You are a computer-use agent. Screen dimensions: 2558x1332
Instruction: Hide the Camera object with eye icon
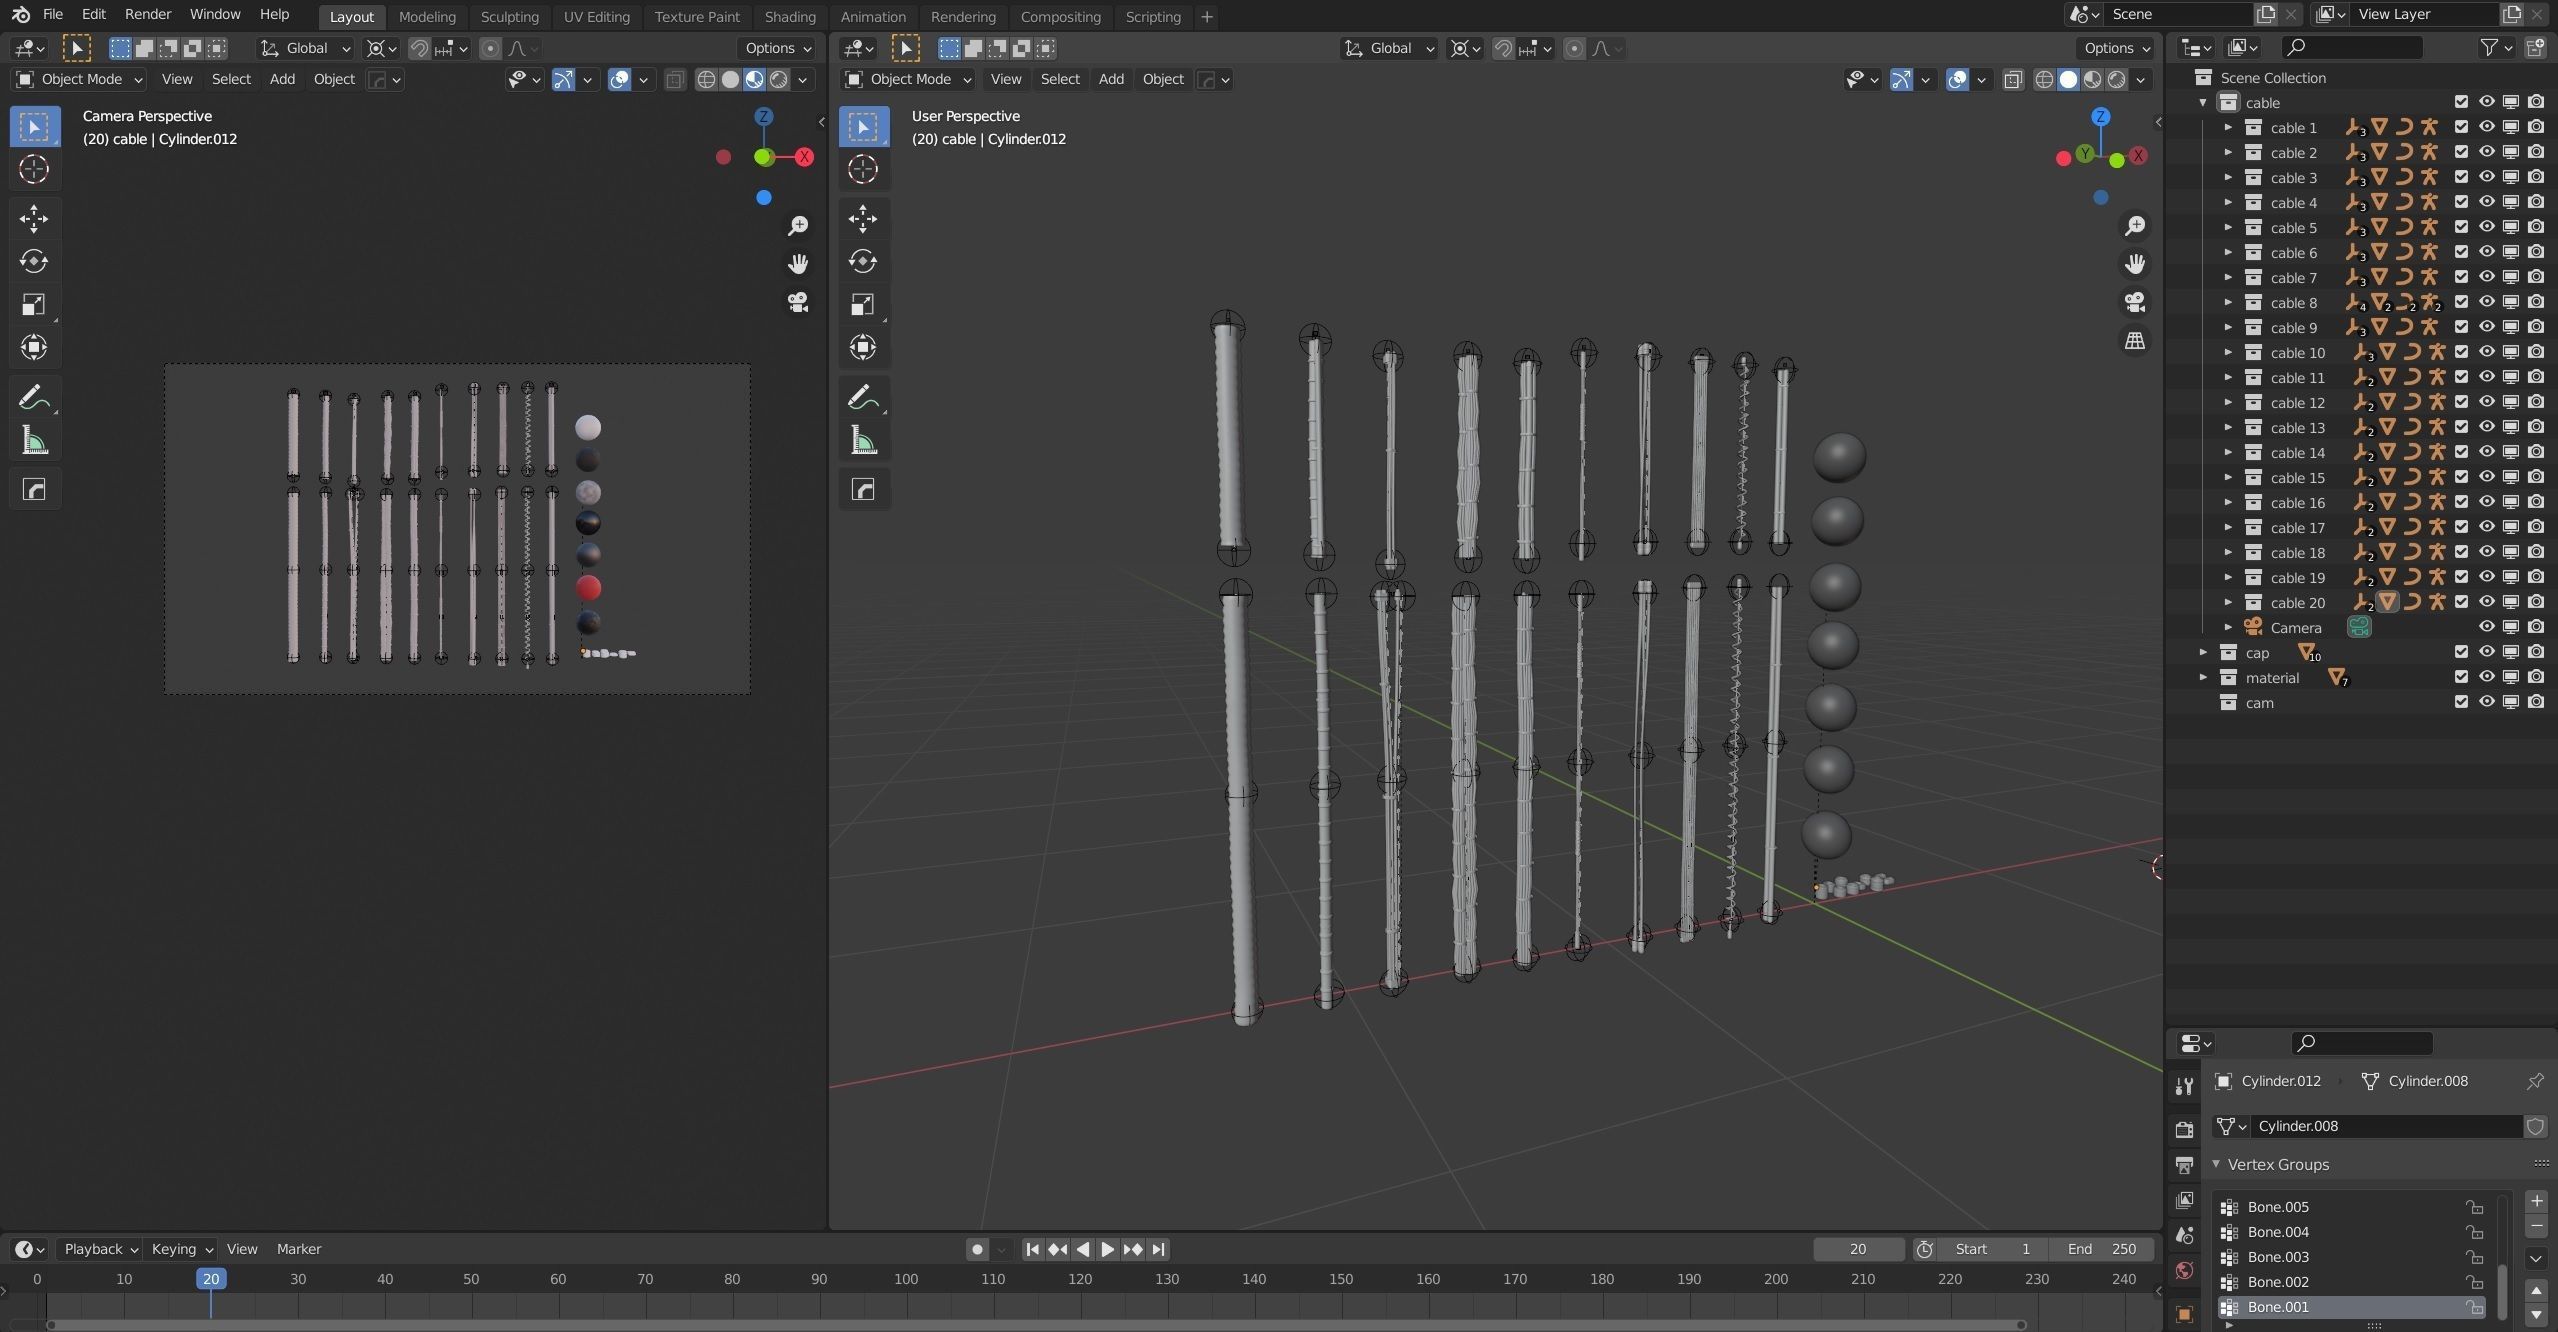[x=2486, y=627]
